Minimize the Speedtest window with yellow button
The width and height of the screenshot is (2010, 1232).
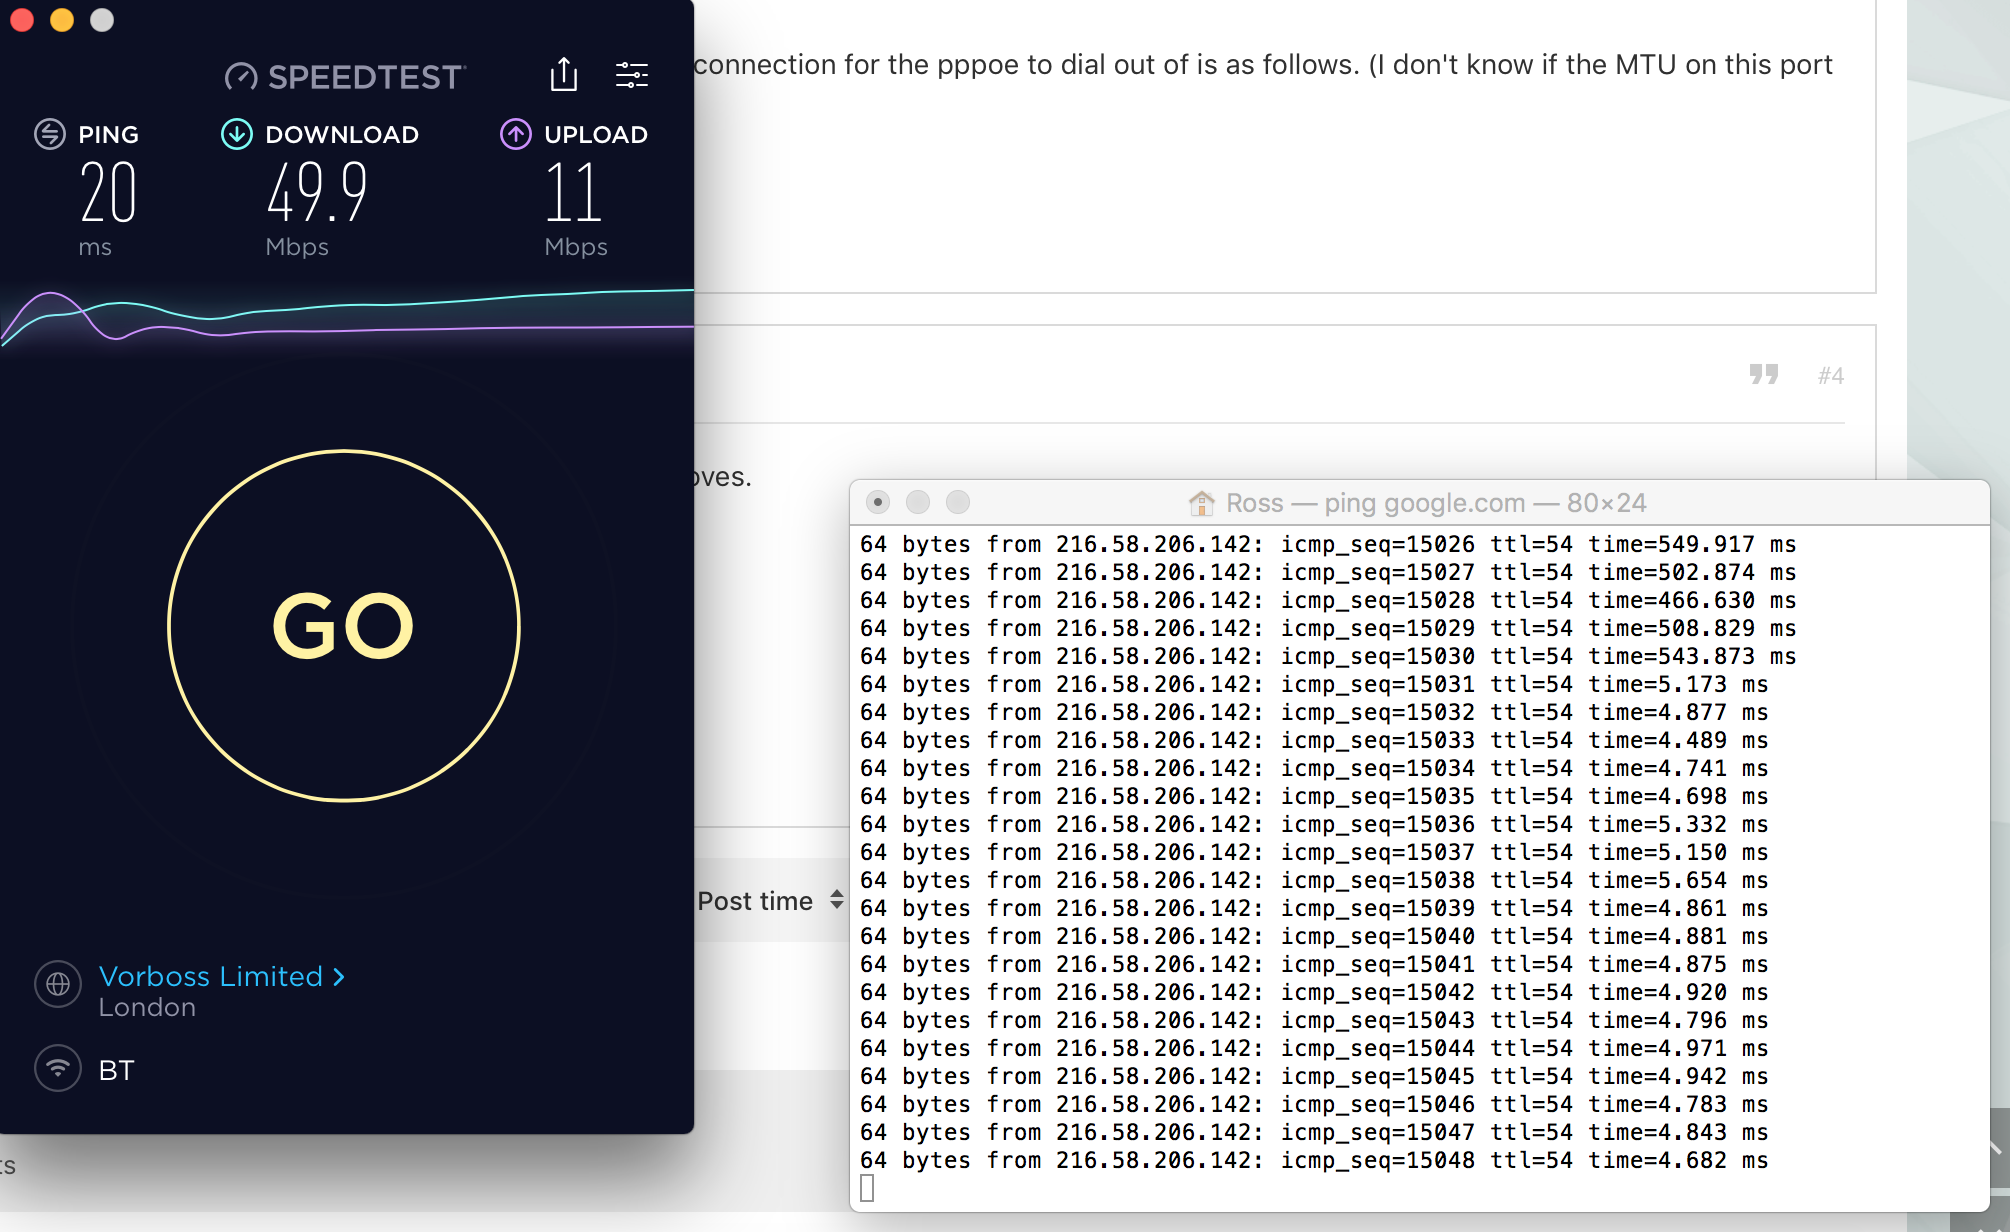tap(62, 20)
